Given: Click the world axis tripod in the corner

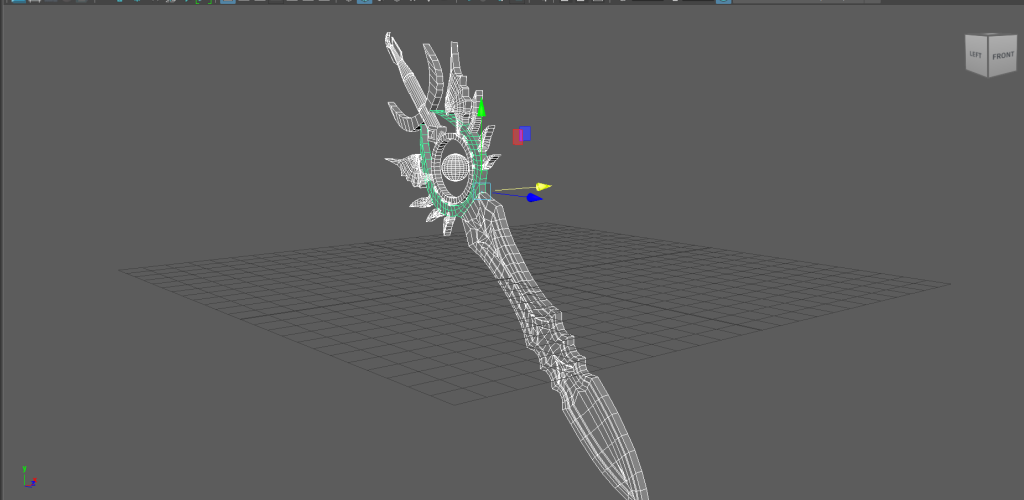Looking at the screenshot, I should click(x=27, y=478).
